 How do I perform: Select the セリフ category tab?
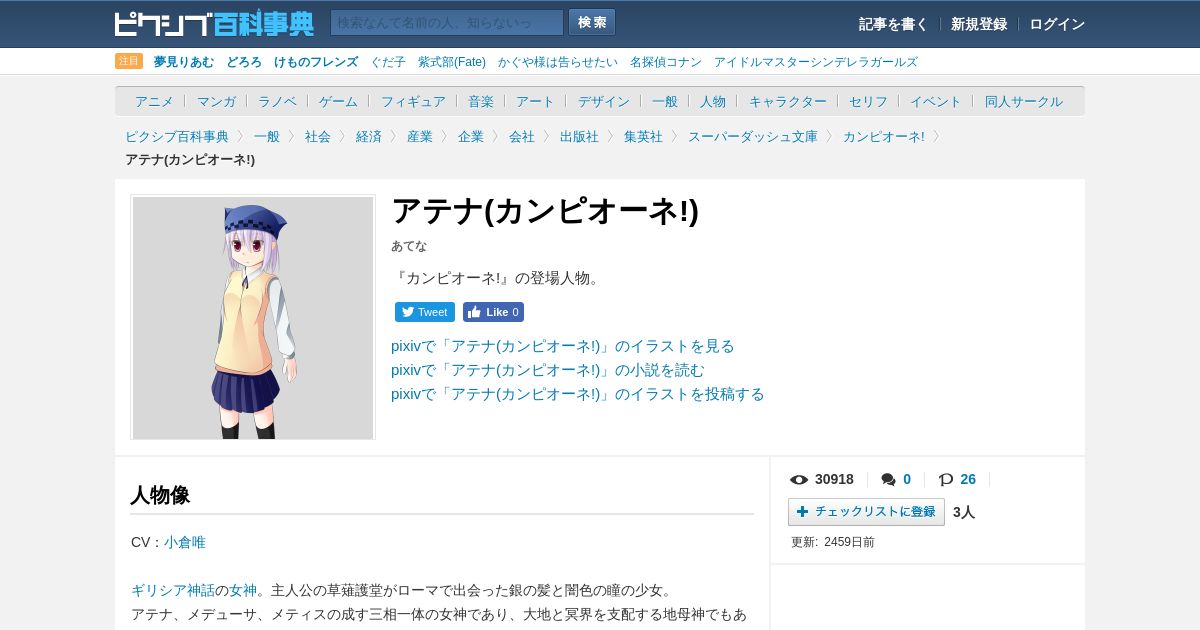coord(868,101)
